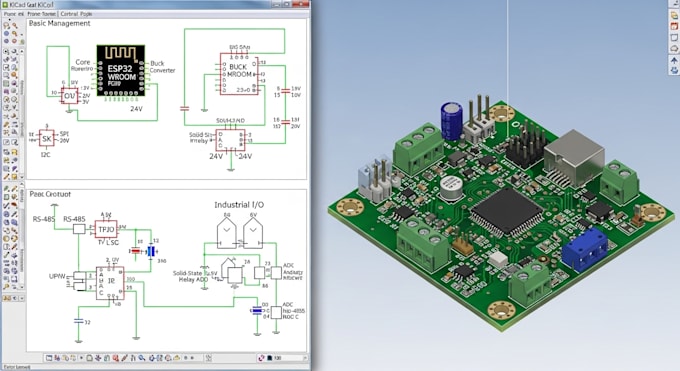
Task: Click the polygon outline icon in right toolbar
Action: click(x=674, y=49)
